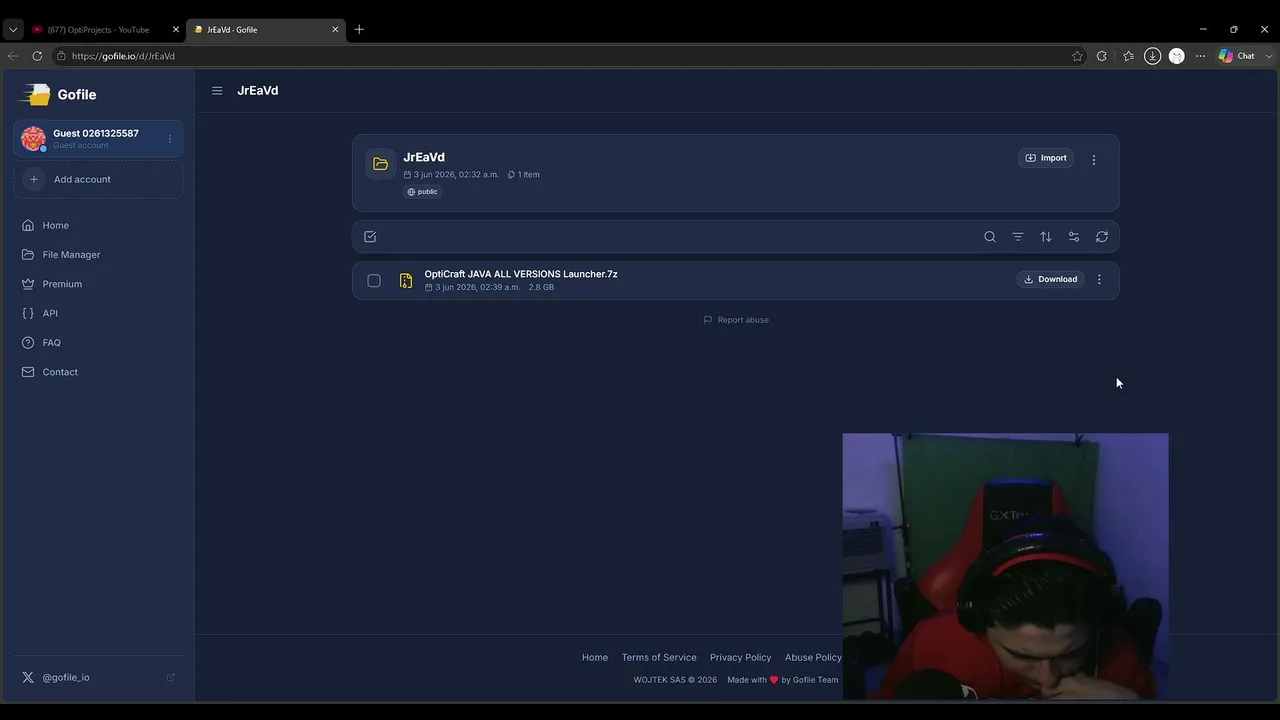This screenshot has width=1280, height=720.
Task: Close the JrEaVd - Gofile tab
Action: point(335,30)
